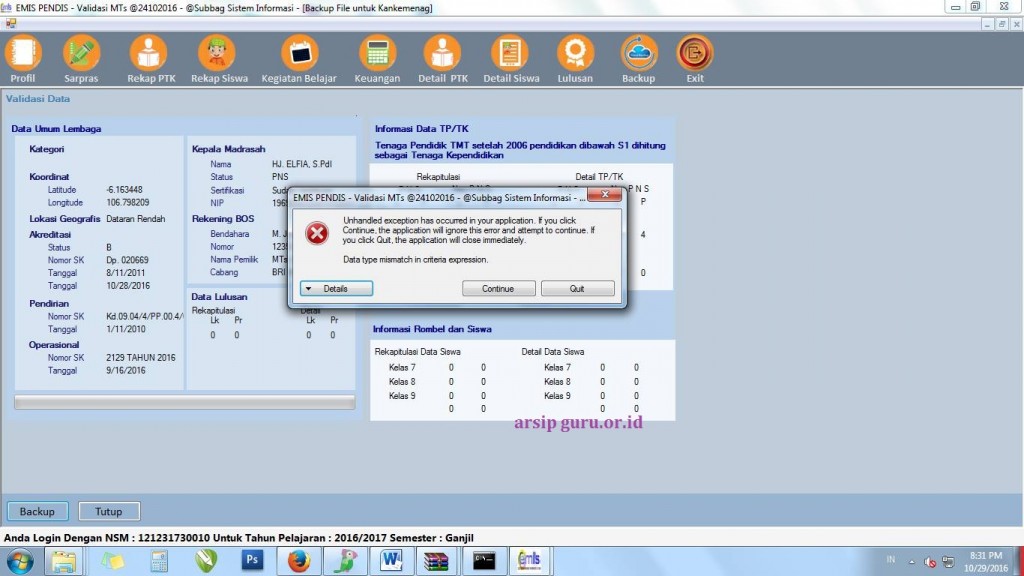Select Longitude value 106.798209
The height and width of the screenshot is (576, 1024).
point(127,203)
